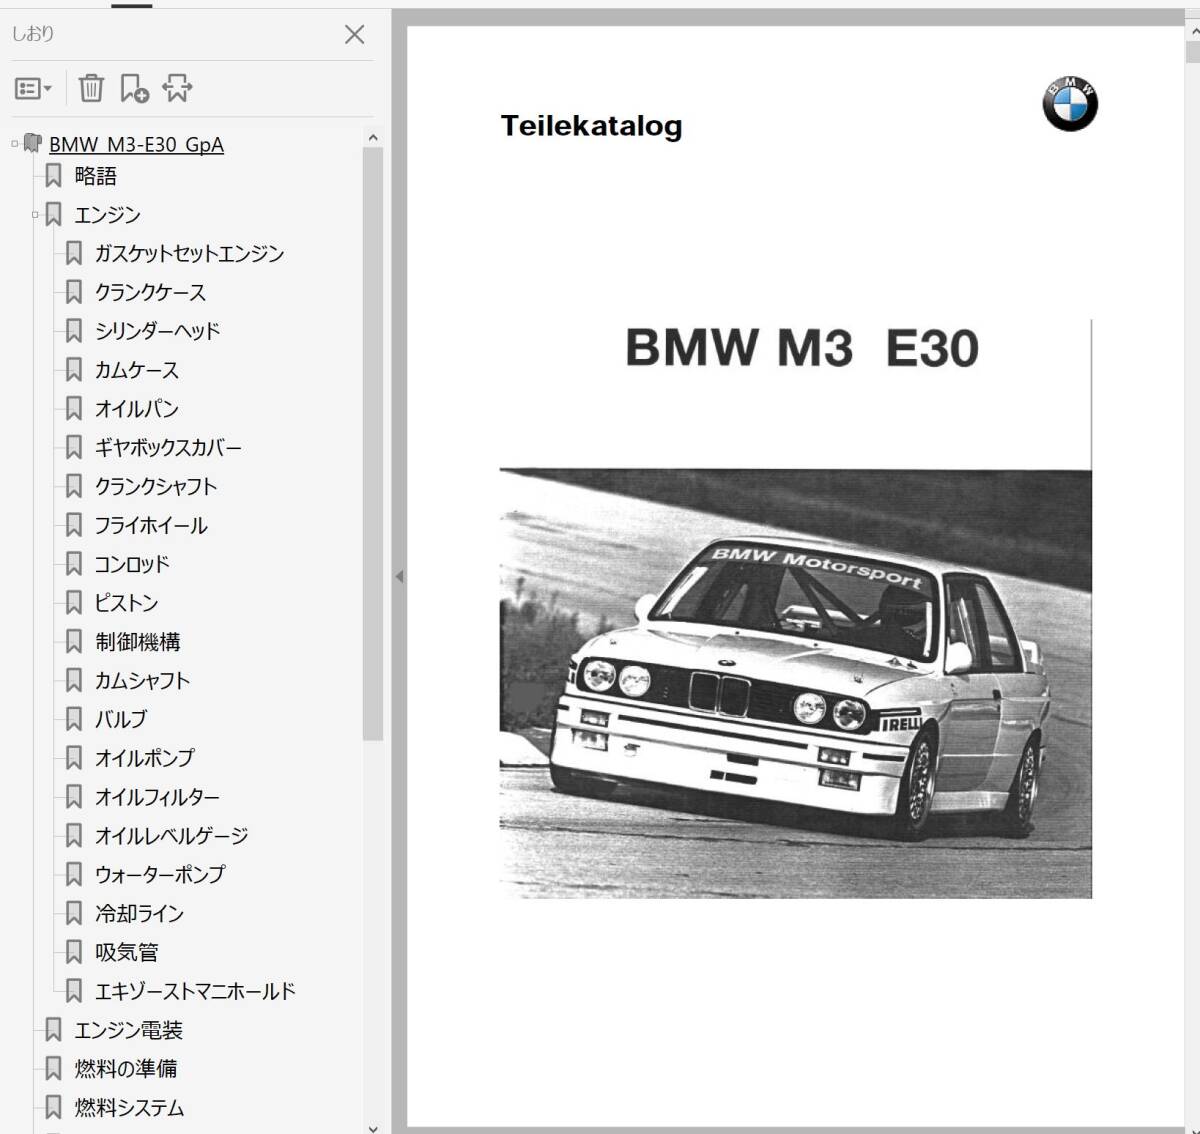Open the BMW_M3-E30_GpA bookmark

pyautogui.click(x=136, y=144)
